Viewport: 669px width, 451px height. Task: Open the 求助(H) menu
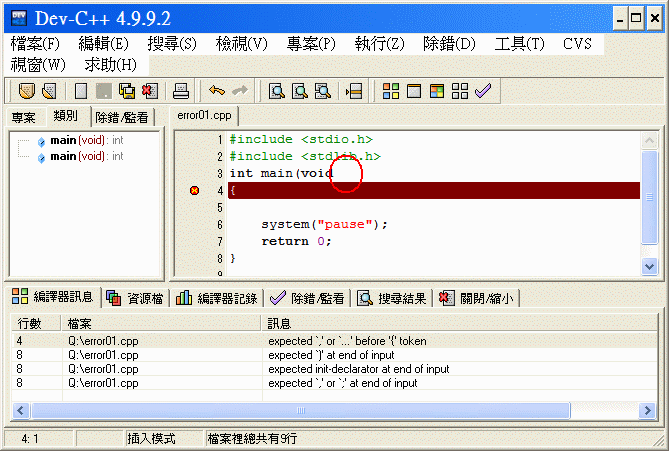click(x=111, y=65)
